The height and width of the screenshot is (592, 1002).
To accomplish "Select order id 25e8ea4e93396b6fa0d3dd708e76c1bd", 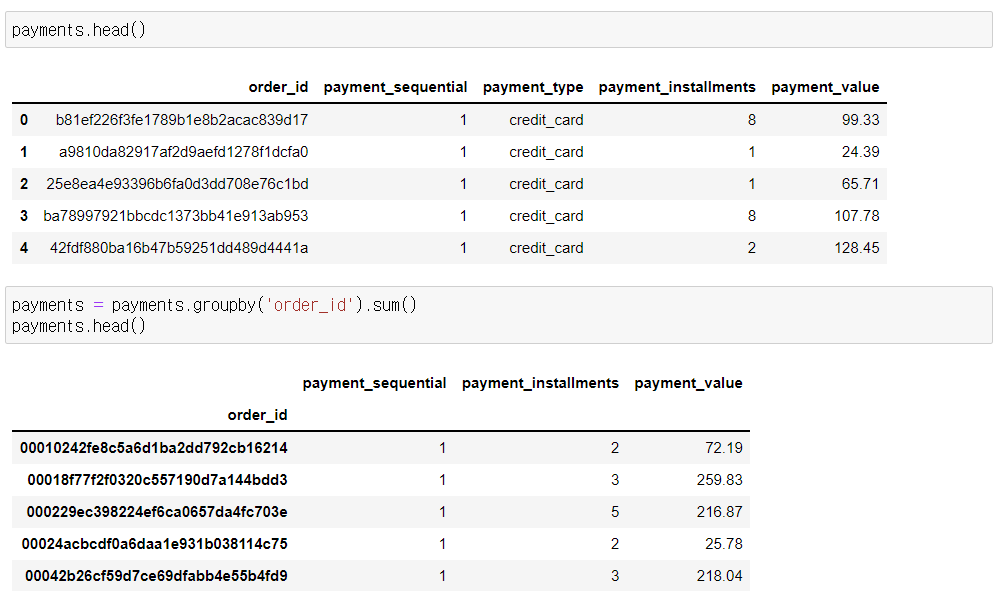I will pos(177,183).
